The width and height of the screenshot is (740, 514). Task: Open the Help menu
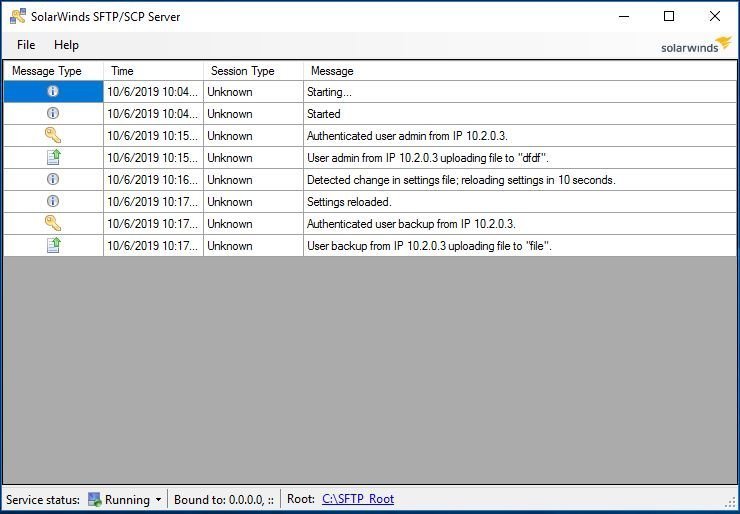(66, 45)
